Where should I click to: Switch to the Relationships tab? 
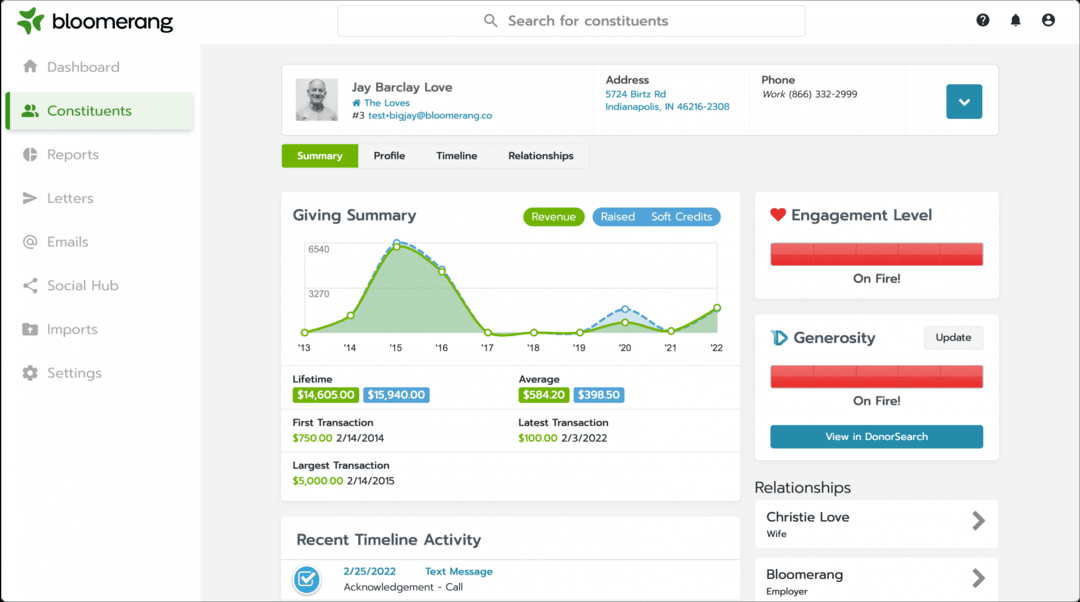pyautogui.click(x=540, y=156)
